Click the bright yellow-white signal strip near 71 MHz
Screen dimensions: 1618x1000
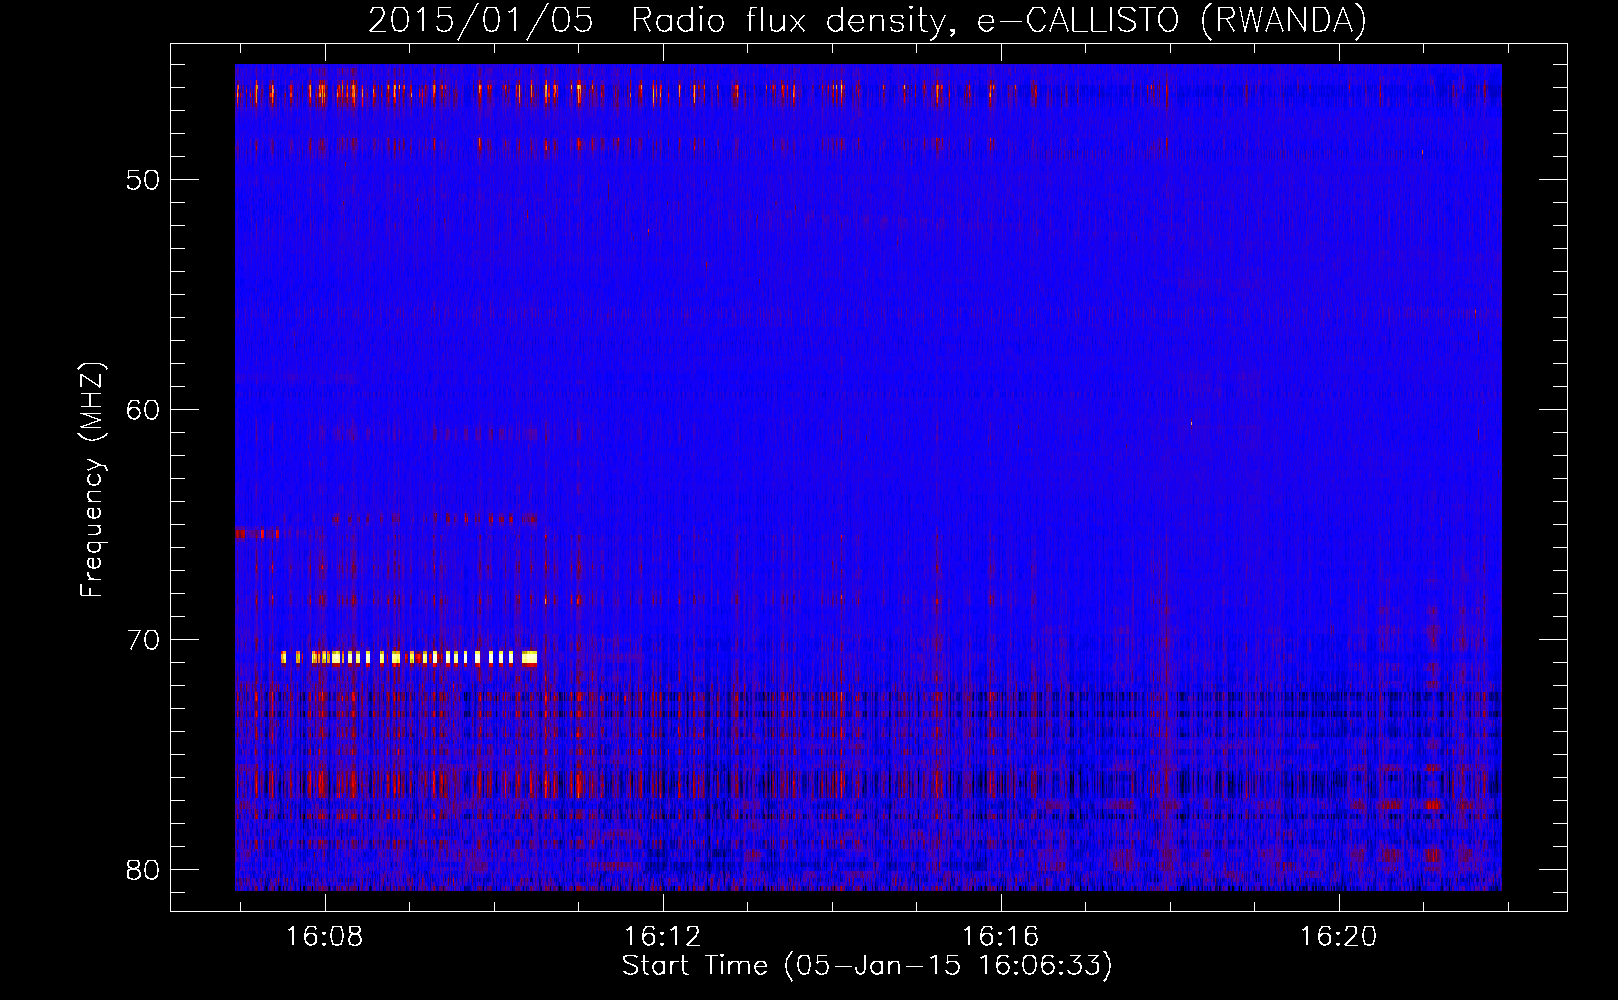(410, 657)
